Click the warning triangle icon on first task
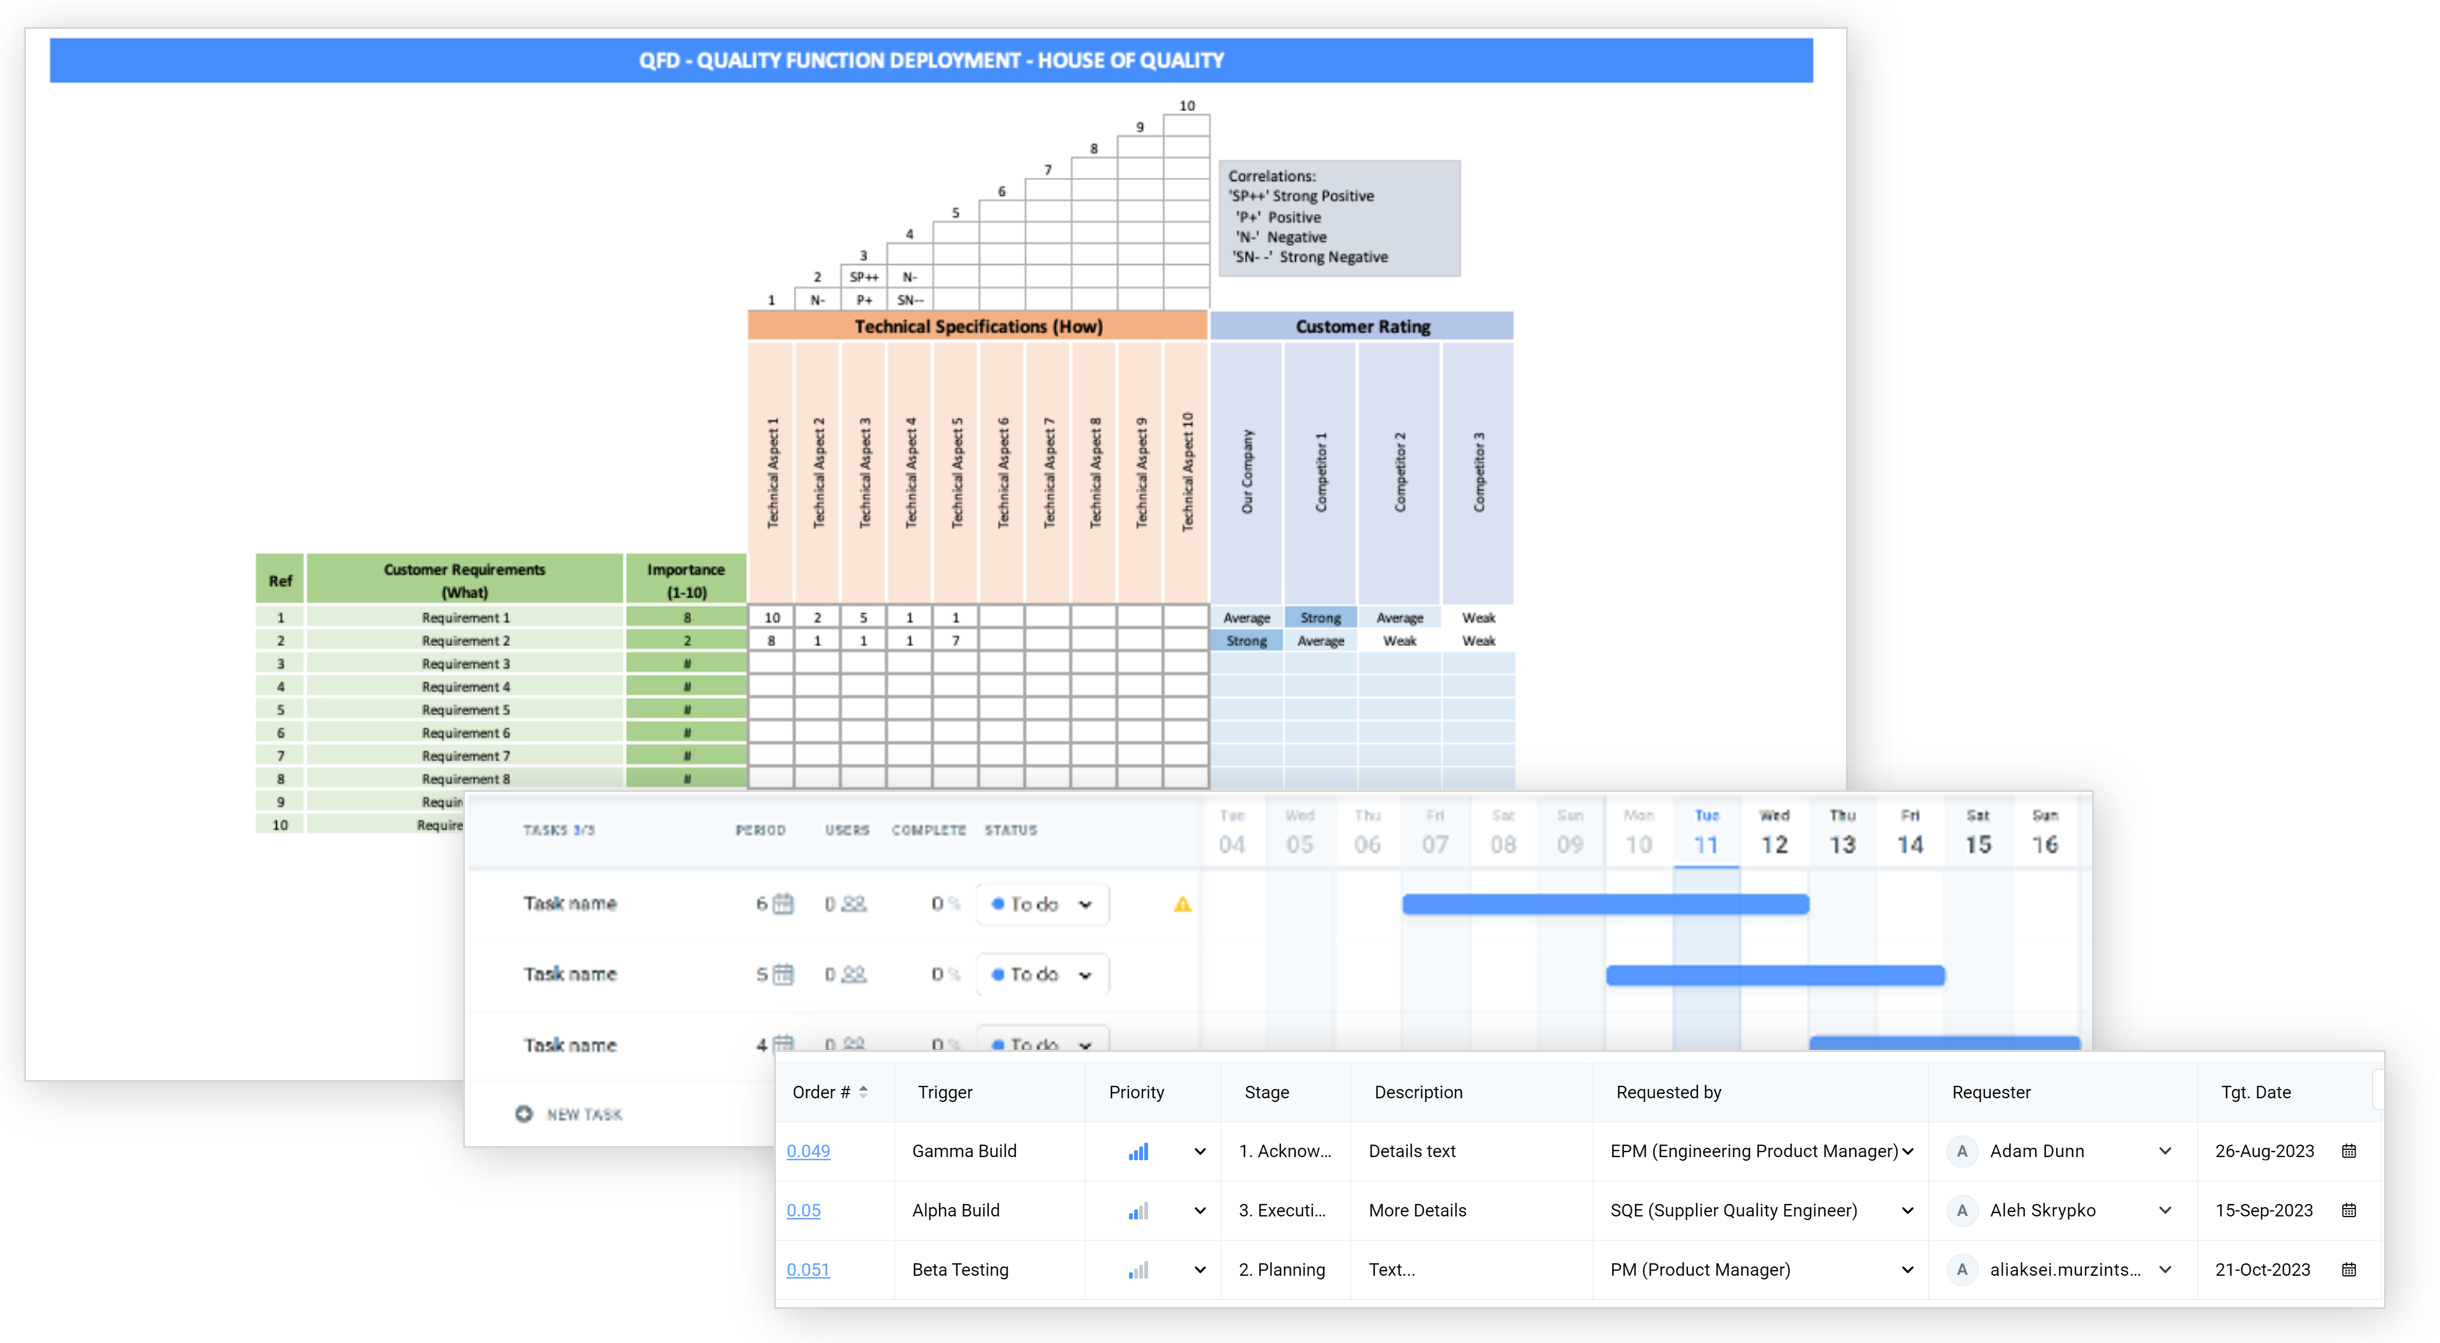Screen dimensions: 2440x1343 [x=1182, y=904]
